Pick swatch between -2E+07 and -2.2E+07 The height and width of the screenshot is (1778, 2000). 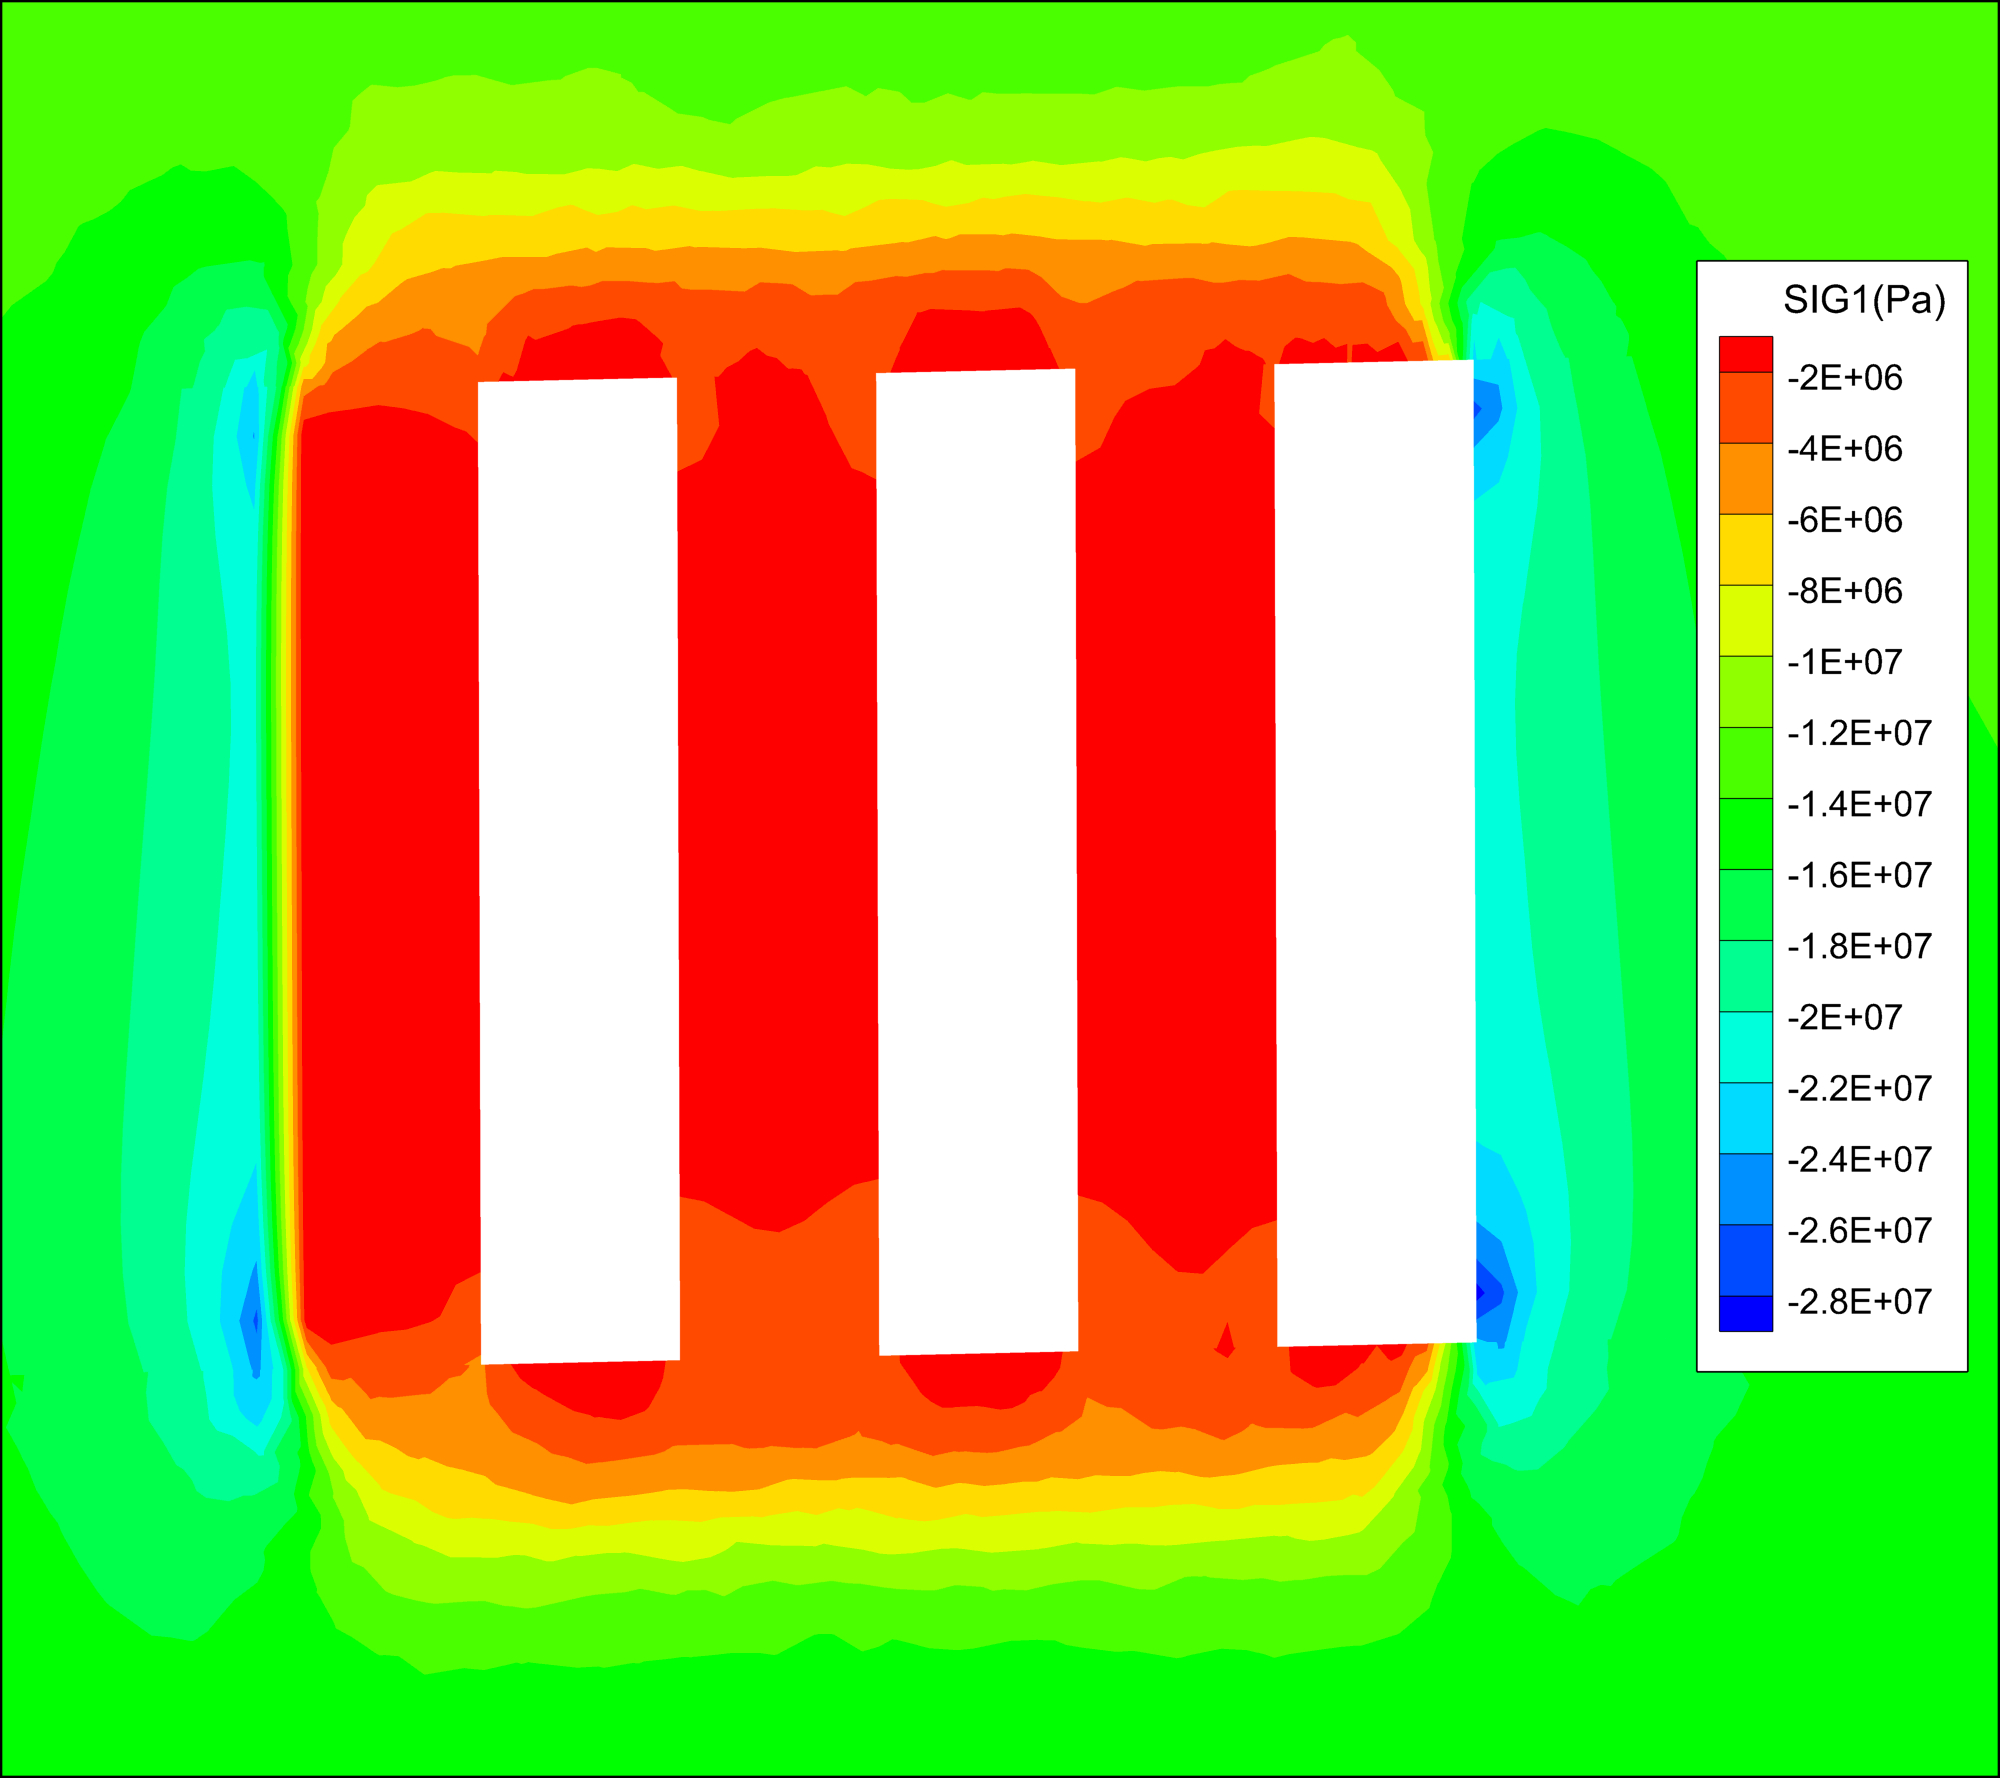1745,1047
